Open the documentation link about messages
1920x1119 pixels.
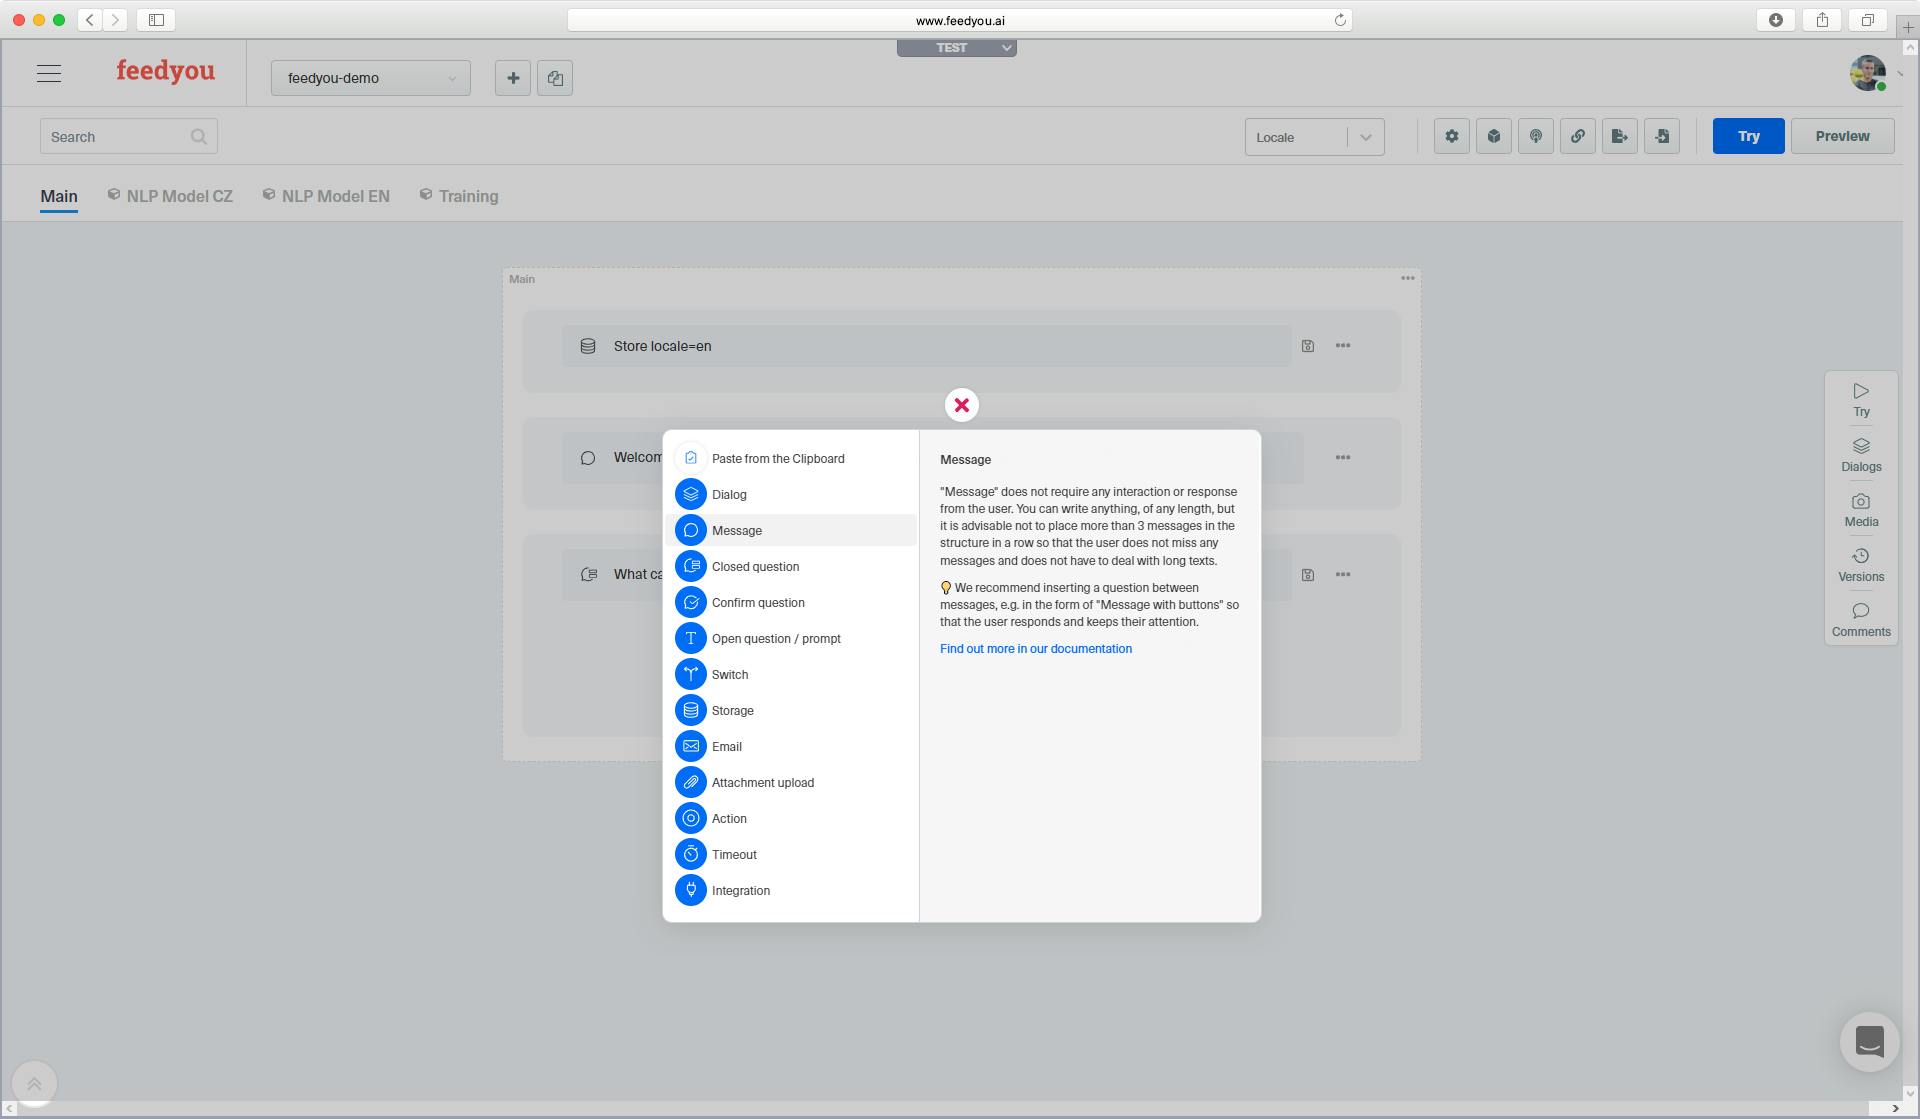(1035, 648)
